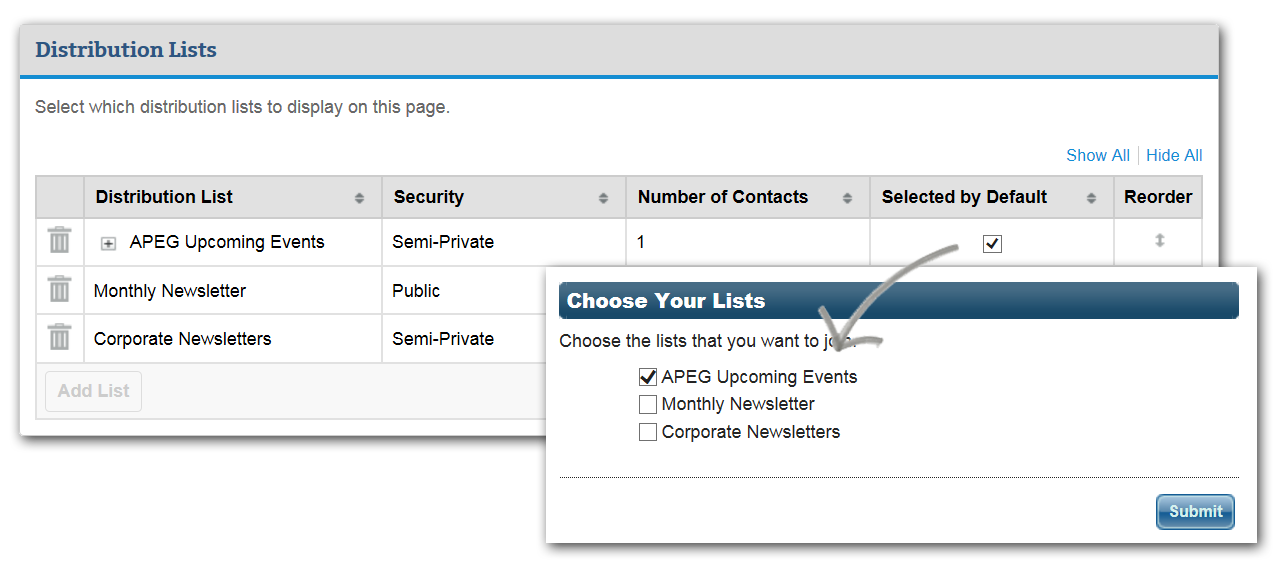Remove Corporate Newsletters using trash icon
1276x567 pixels.
pos(60,337)
